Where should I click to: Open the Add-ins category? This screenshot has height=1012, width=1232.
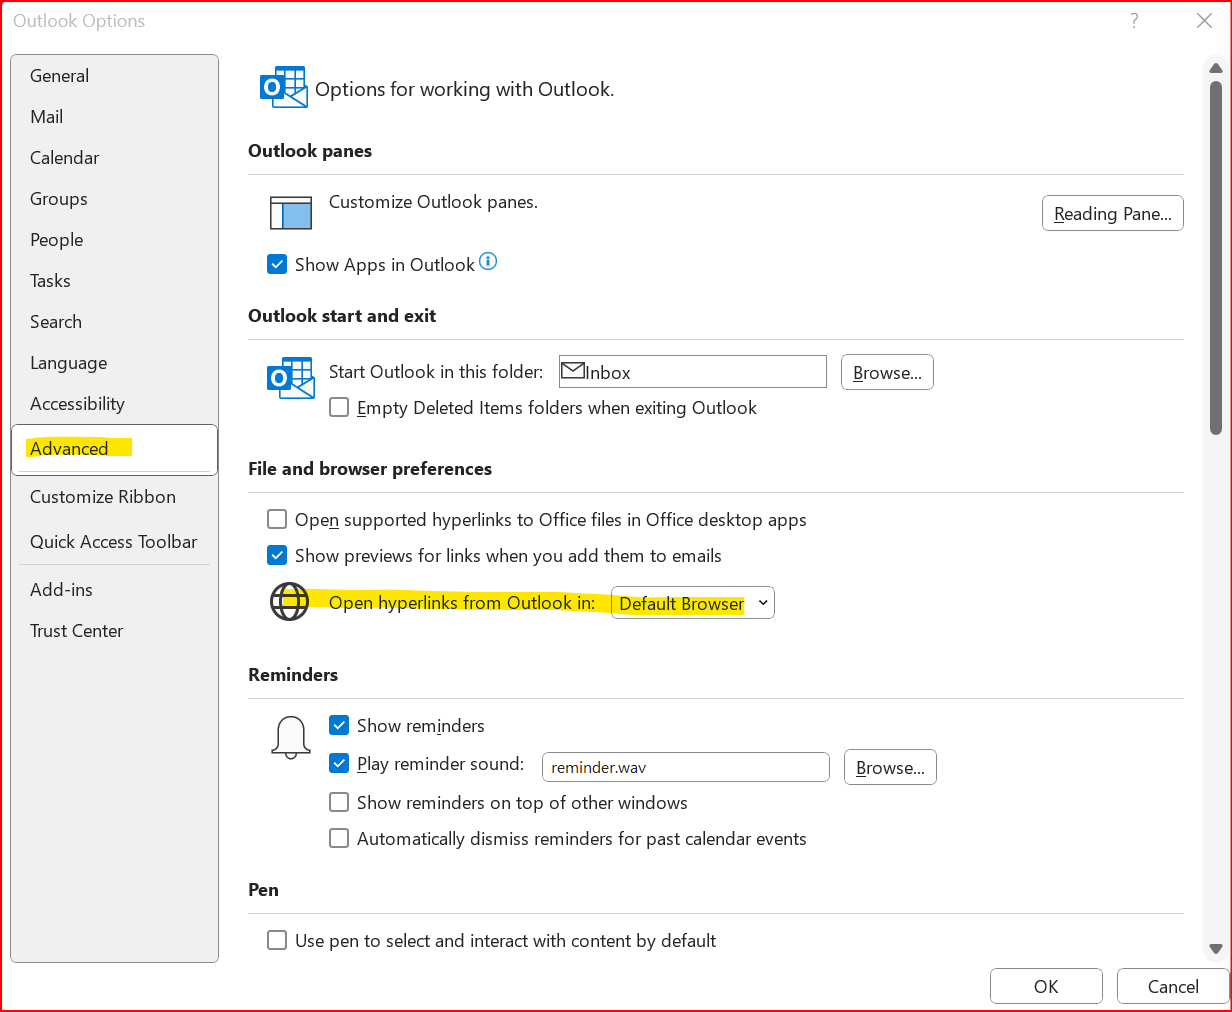tap(114, 590)
